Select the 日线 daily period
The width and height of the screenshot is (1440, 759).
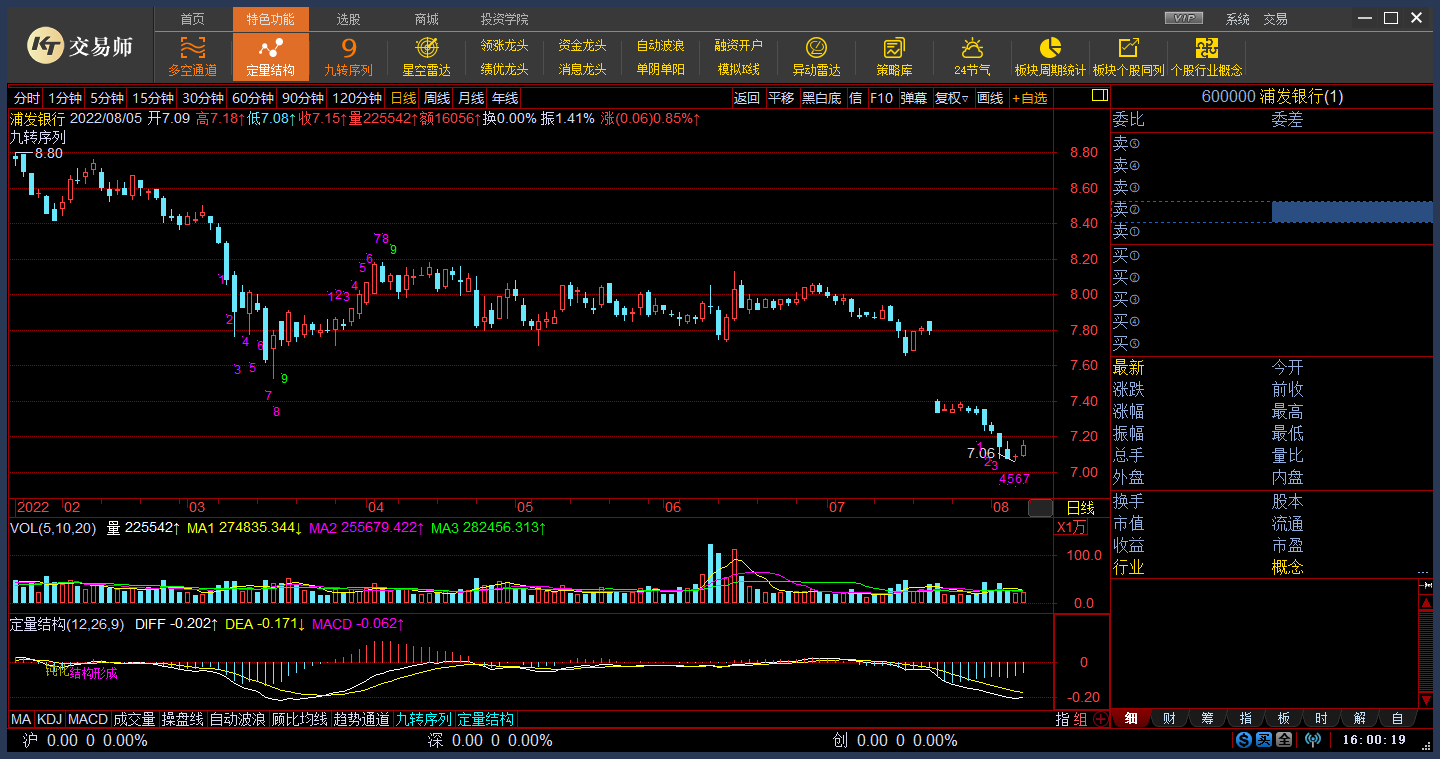(x=403, y=97)
